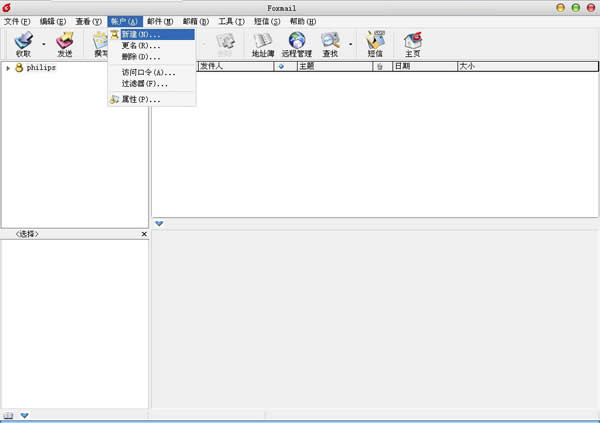
Task: Click the 查找 (Search) toolbar icon
Action: [330, 43]
